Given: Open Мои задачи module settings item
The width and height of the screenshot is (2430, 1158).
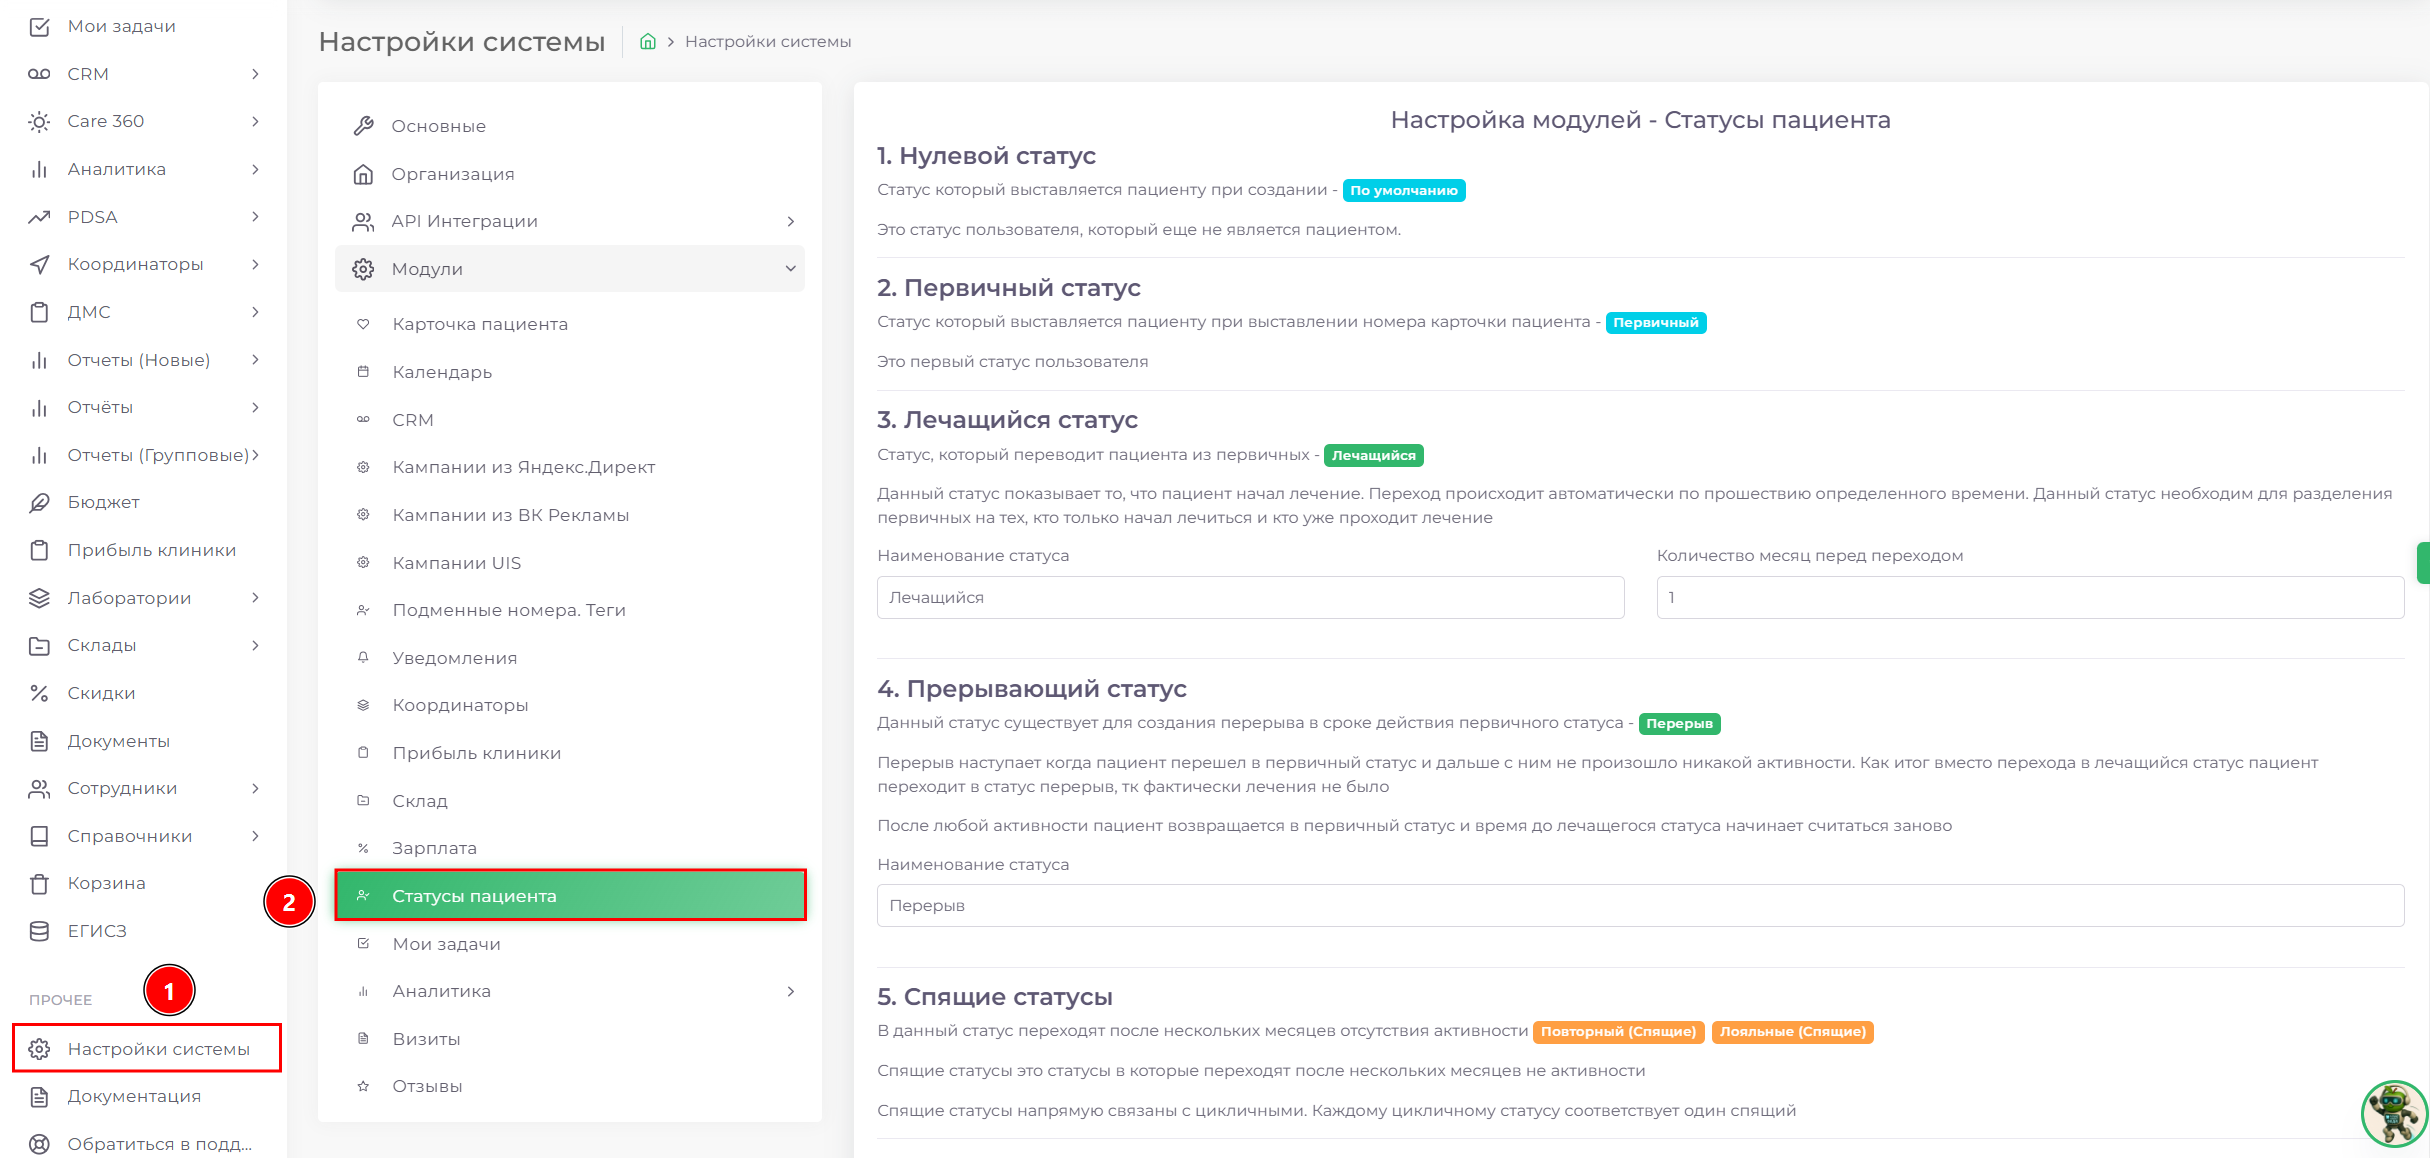Looking at the screenshot, I should (570, 944).
